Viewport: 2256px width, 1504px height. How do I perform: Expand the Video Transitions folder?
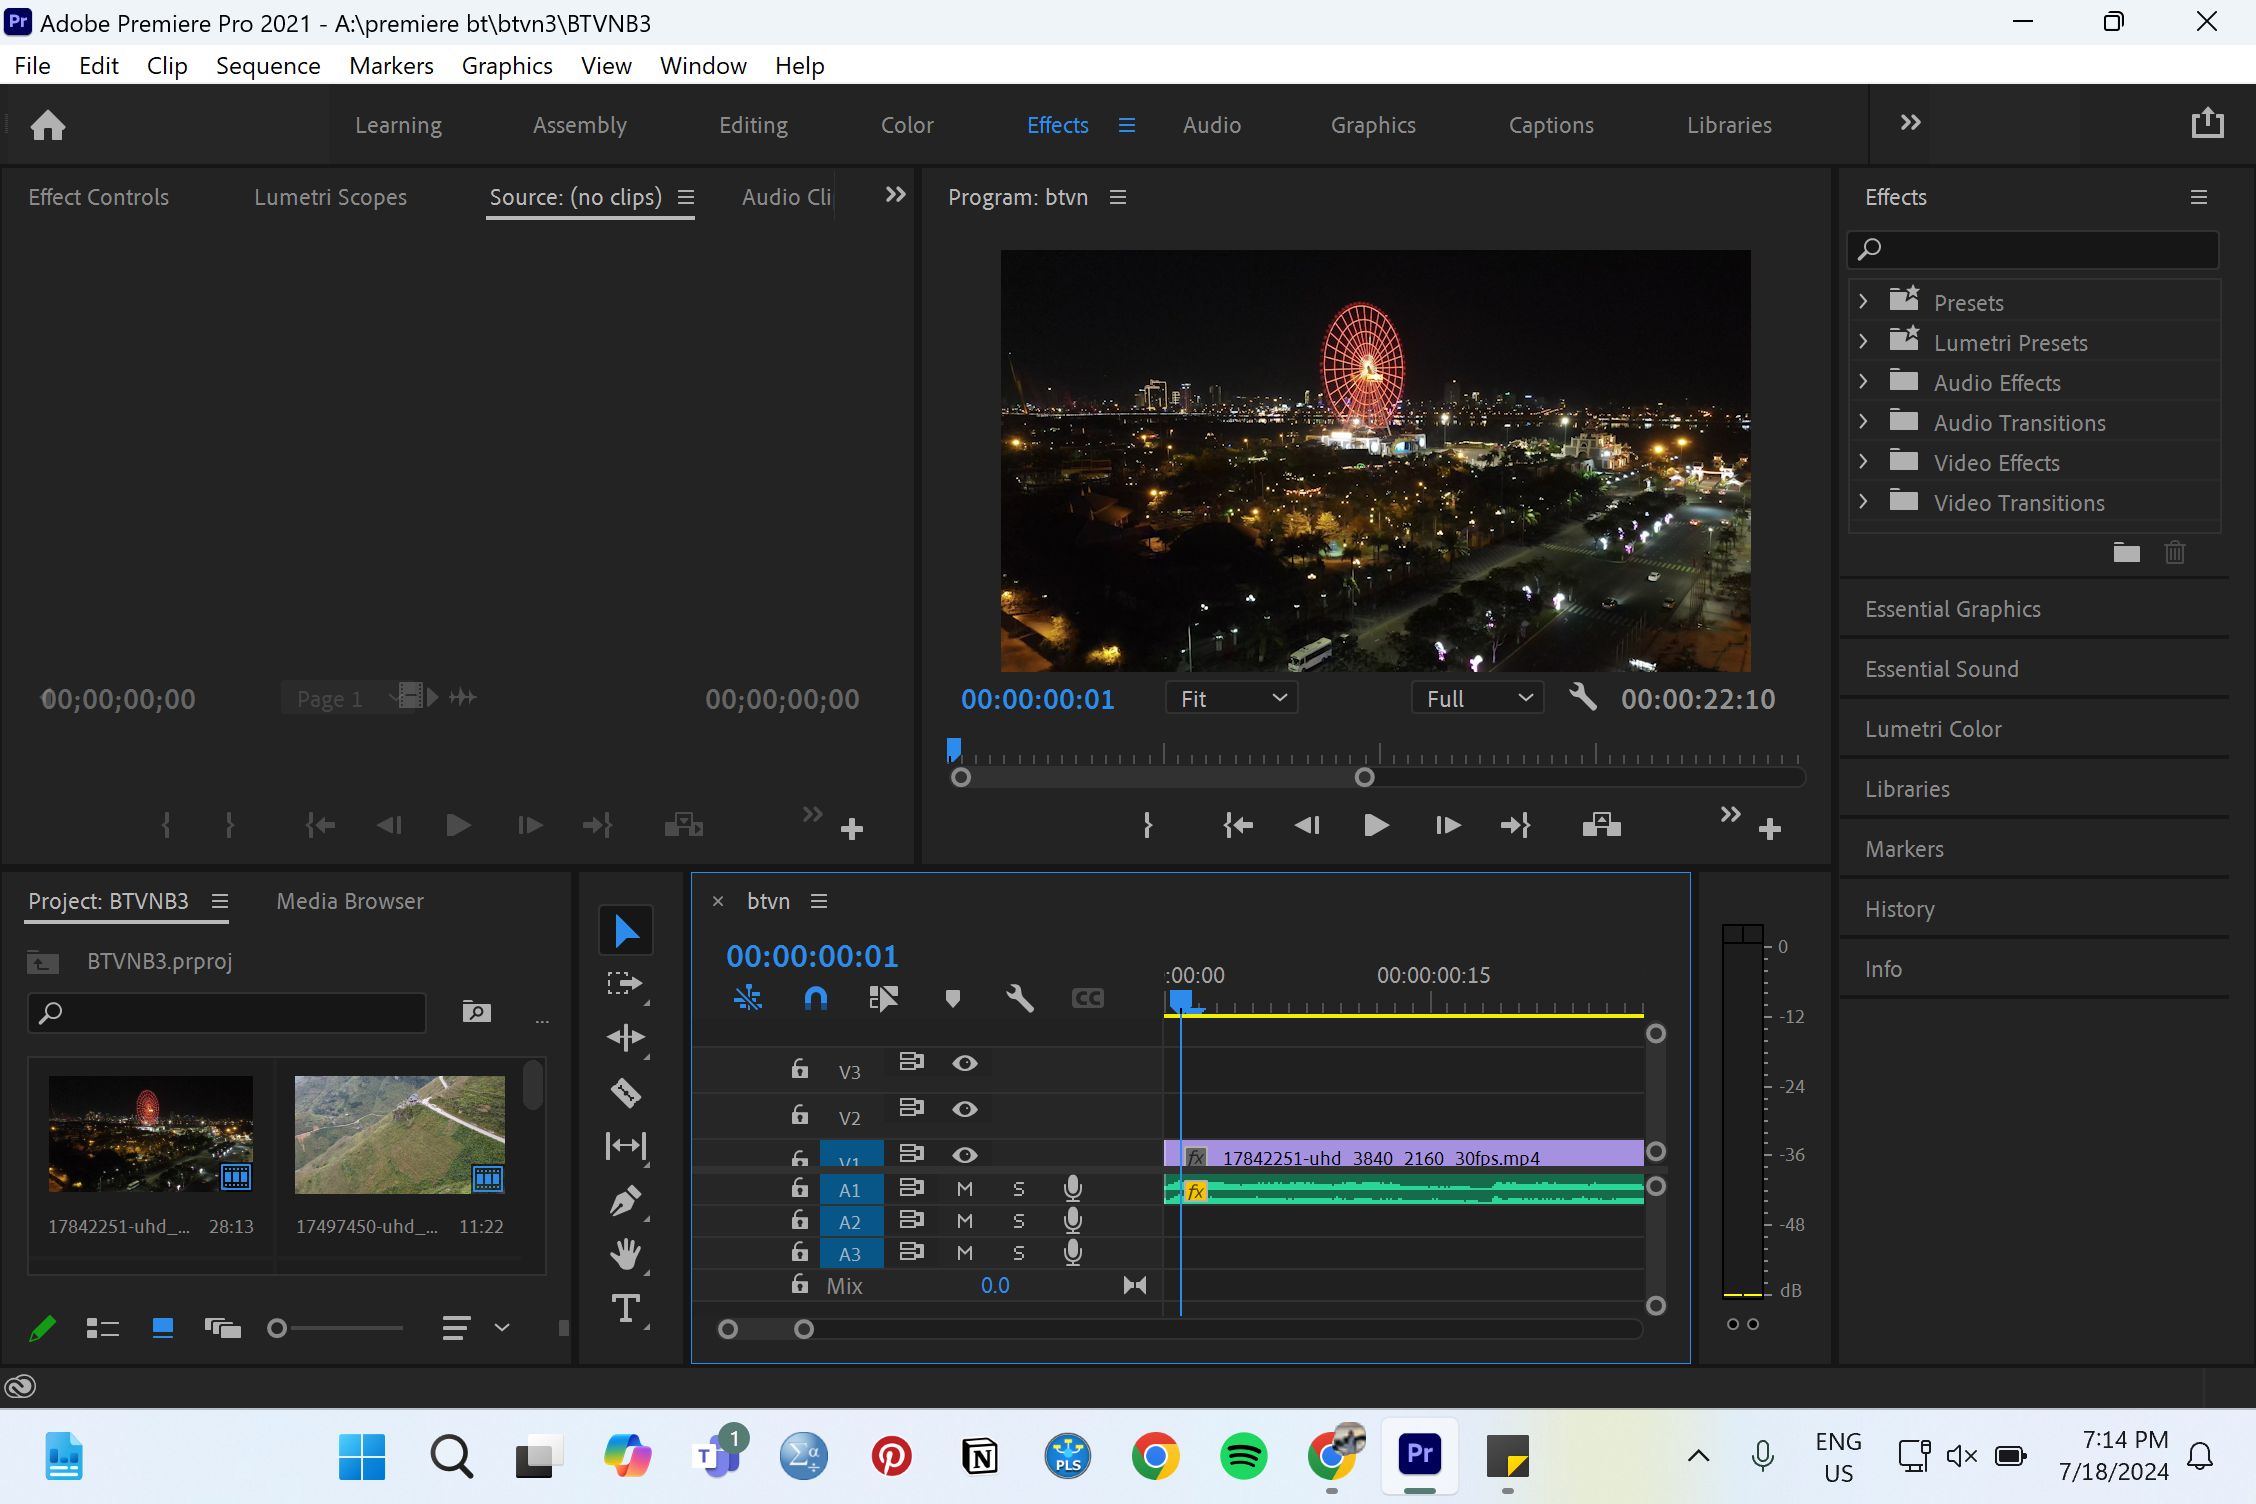click(x=1863, y=501)
